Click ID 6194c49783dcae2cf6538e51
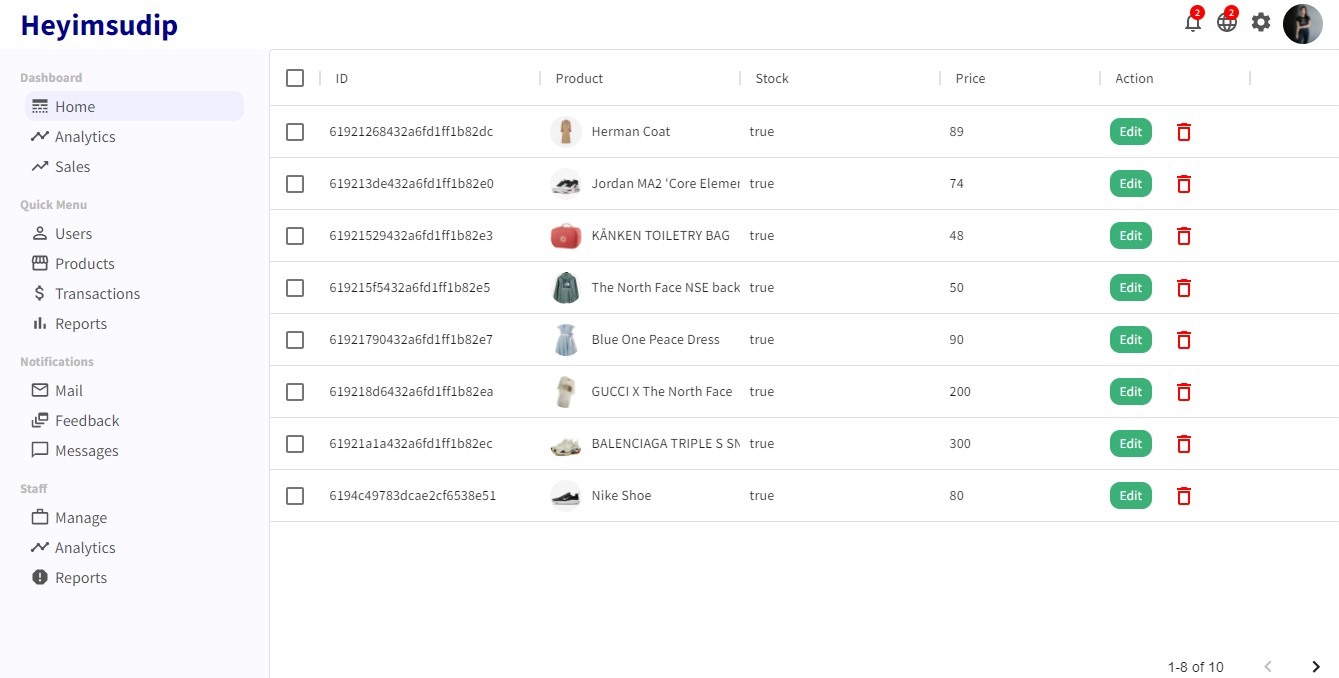 [413, 496]
